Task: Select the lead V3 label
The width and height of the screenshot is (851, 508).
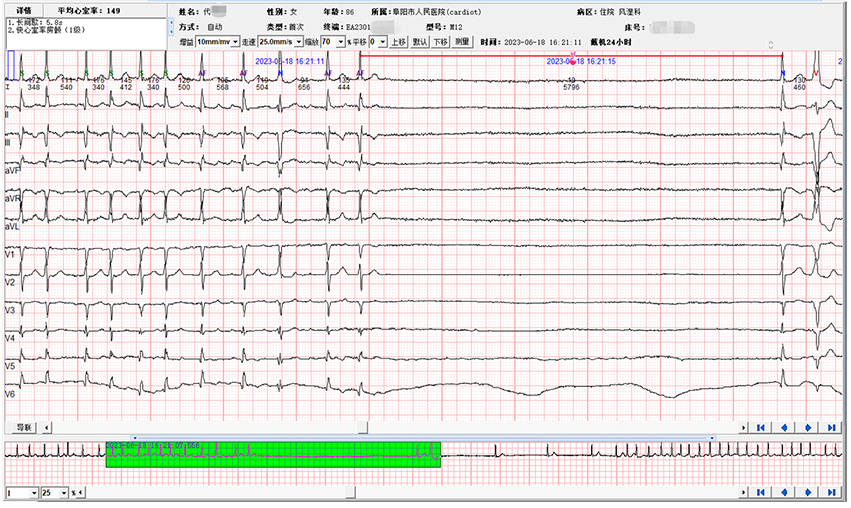Action: point(10,310)
